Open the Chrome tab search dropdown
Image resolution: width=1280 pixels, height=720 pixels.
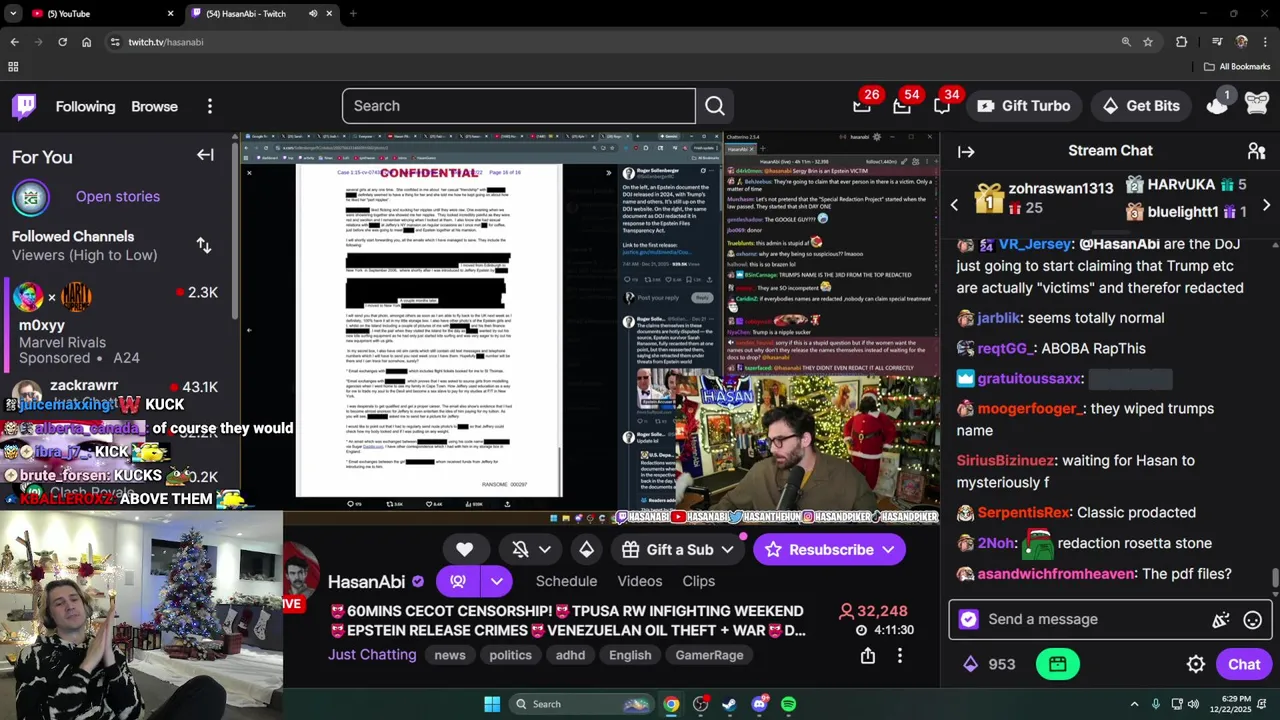coord(14,14)
